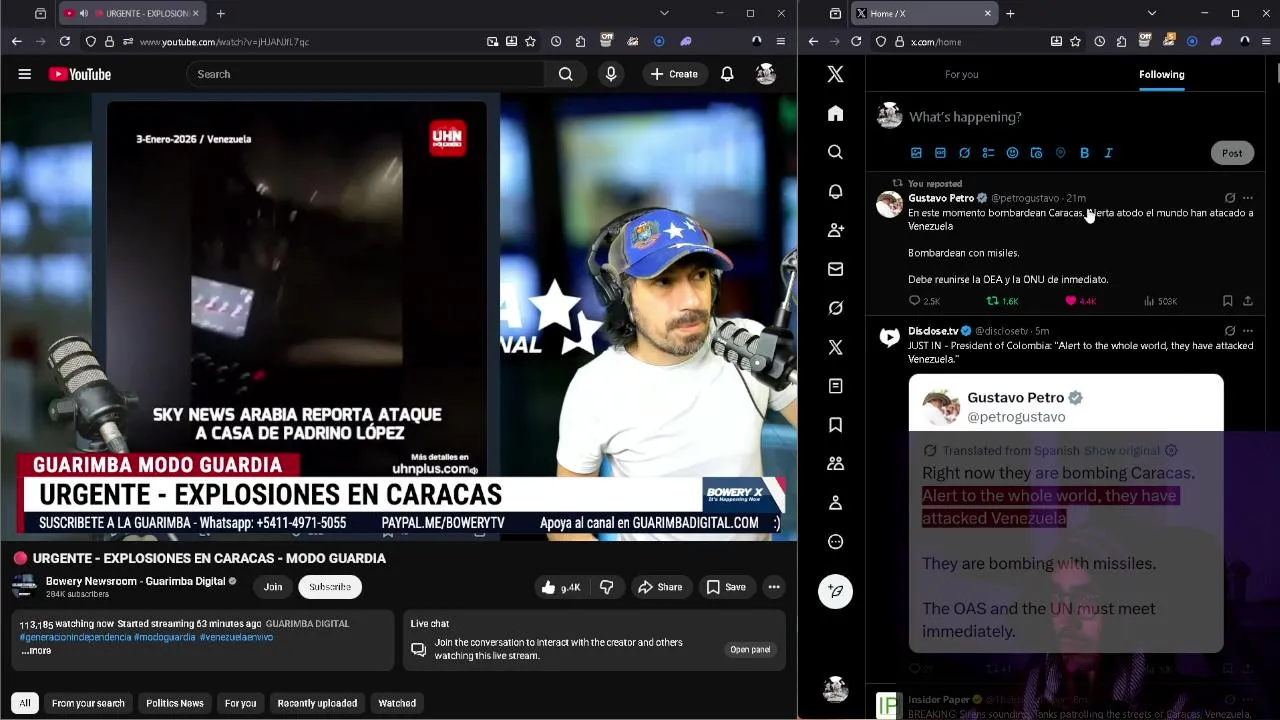Select the Watched filter chip
This screenshot has width=1280, height=720.
click(x=397, y=703)
